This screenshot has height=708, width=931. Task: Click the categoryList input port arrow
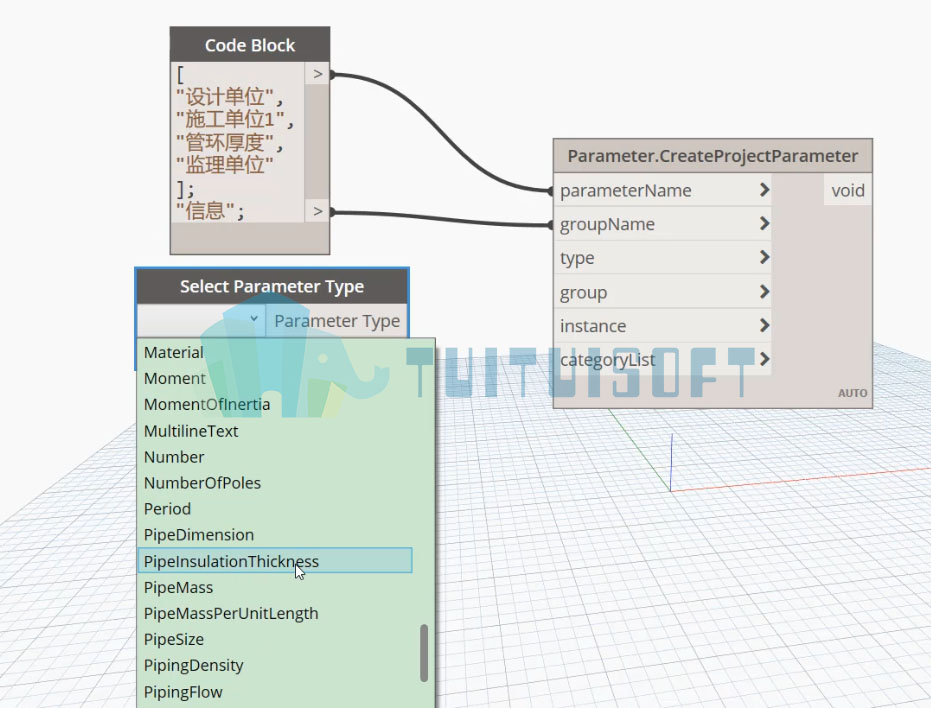tap(764, 359)
